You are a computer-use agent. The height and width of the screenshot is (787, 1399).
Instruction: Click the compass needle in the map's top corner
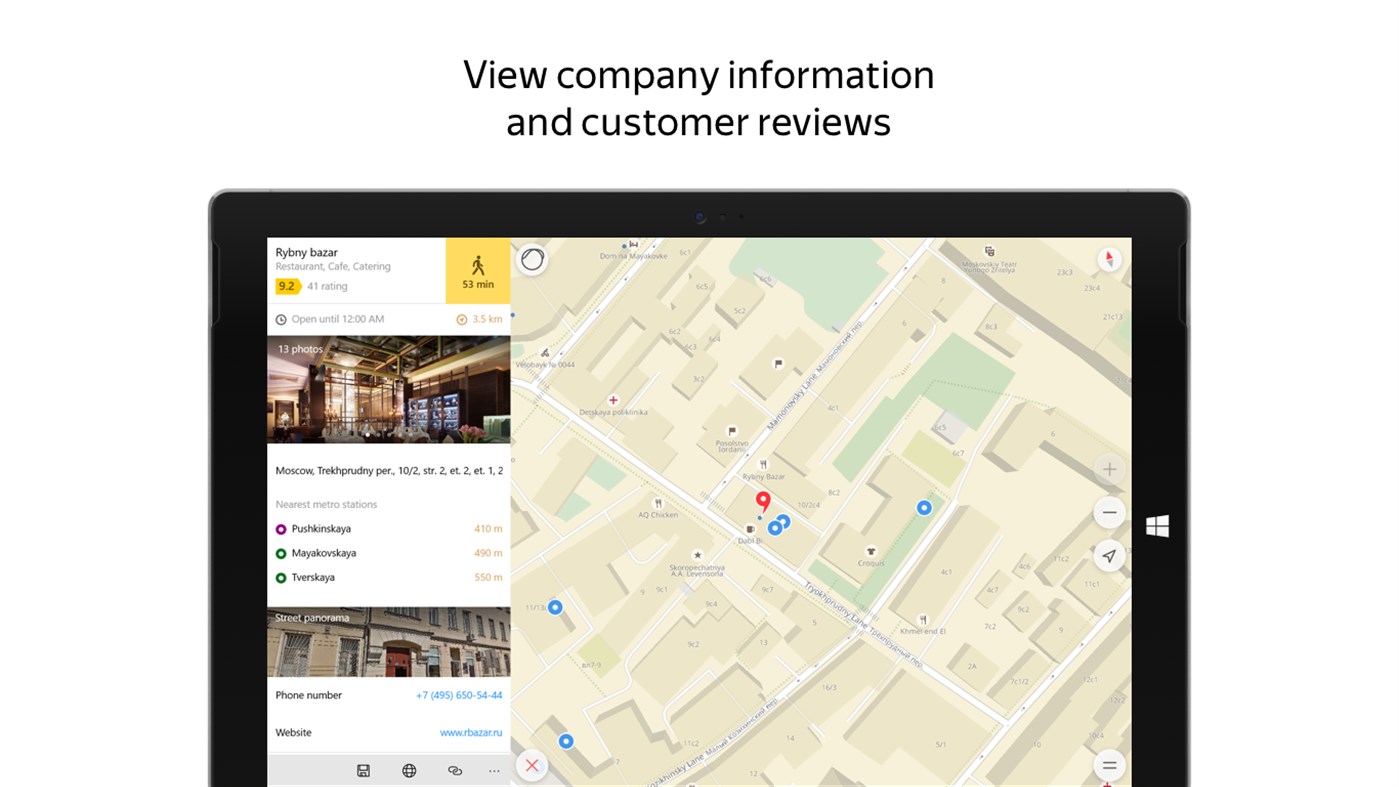coord(1108,257)
